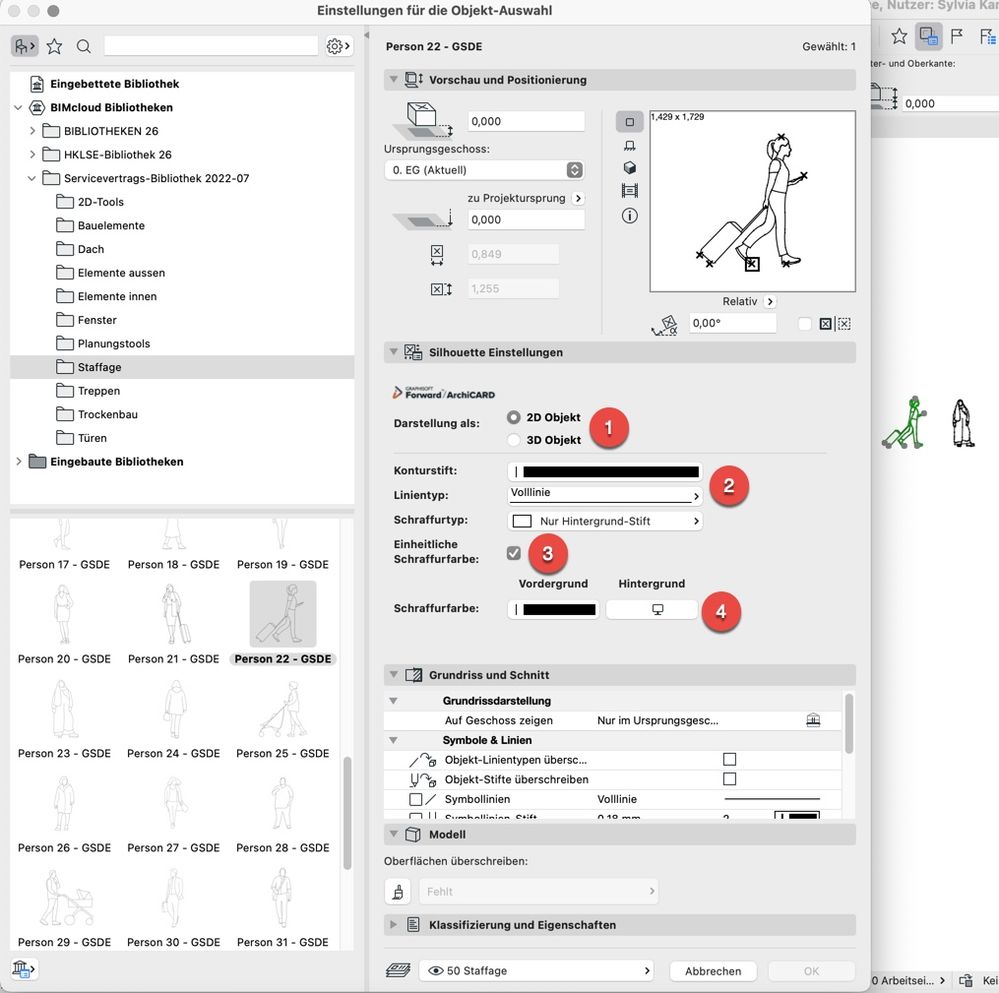
Task: Open the object library folder view button
Action: click(x=24, y=46)
